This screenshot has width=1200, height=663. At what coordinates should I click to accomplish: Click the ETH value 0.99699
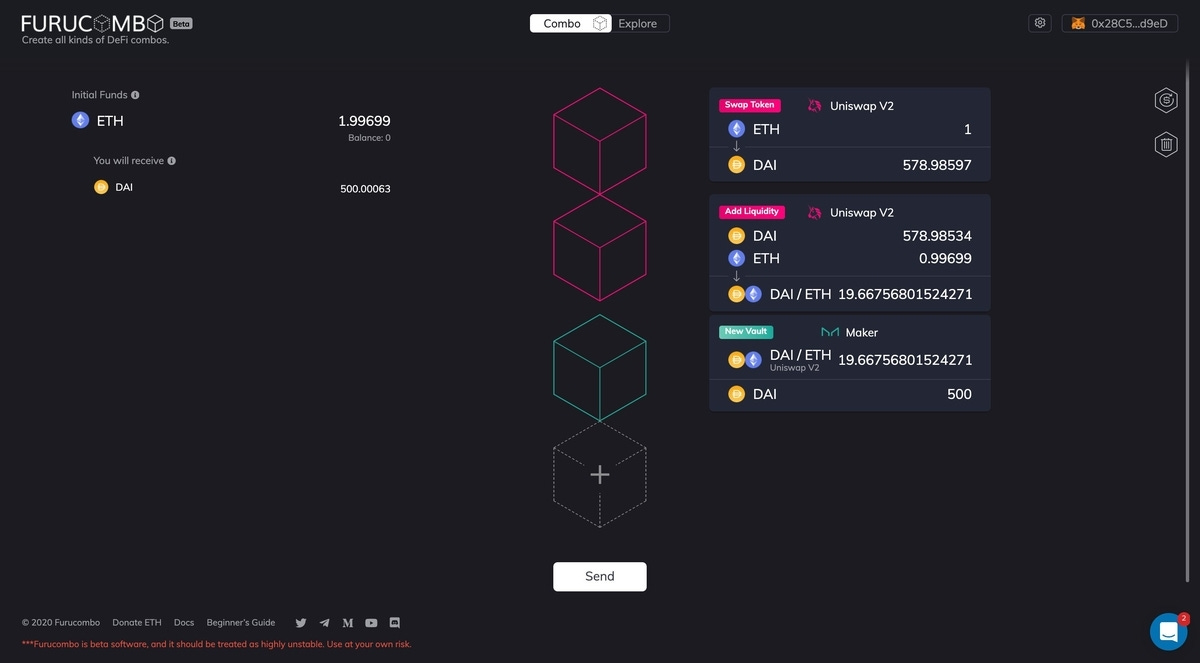[945, 258]
